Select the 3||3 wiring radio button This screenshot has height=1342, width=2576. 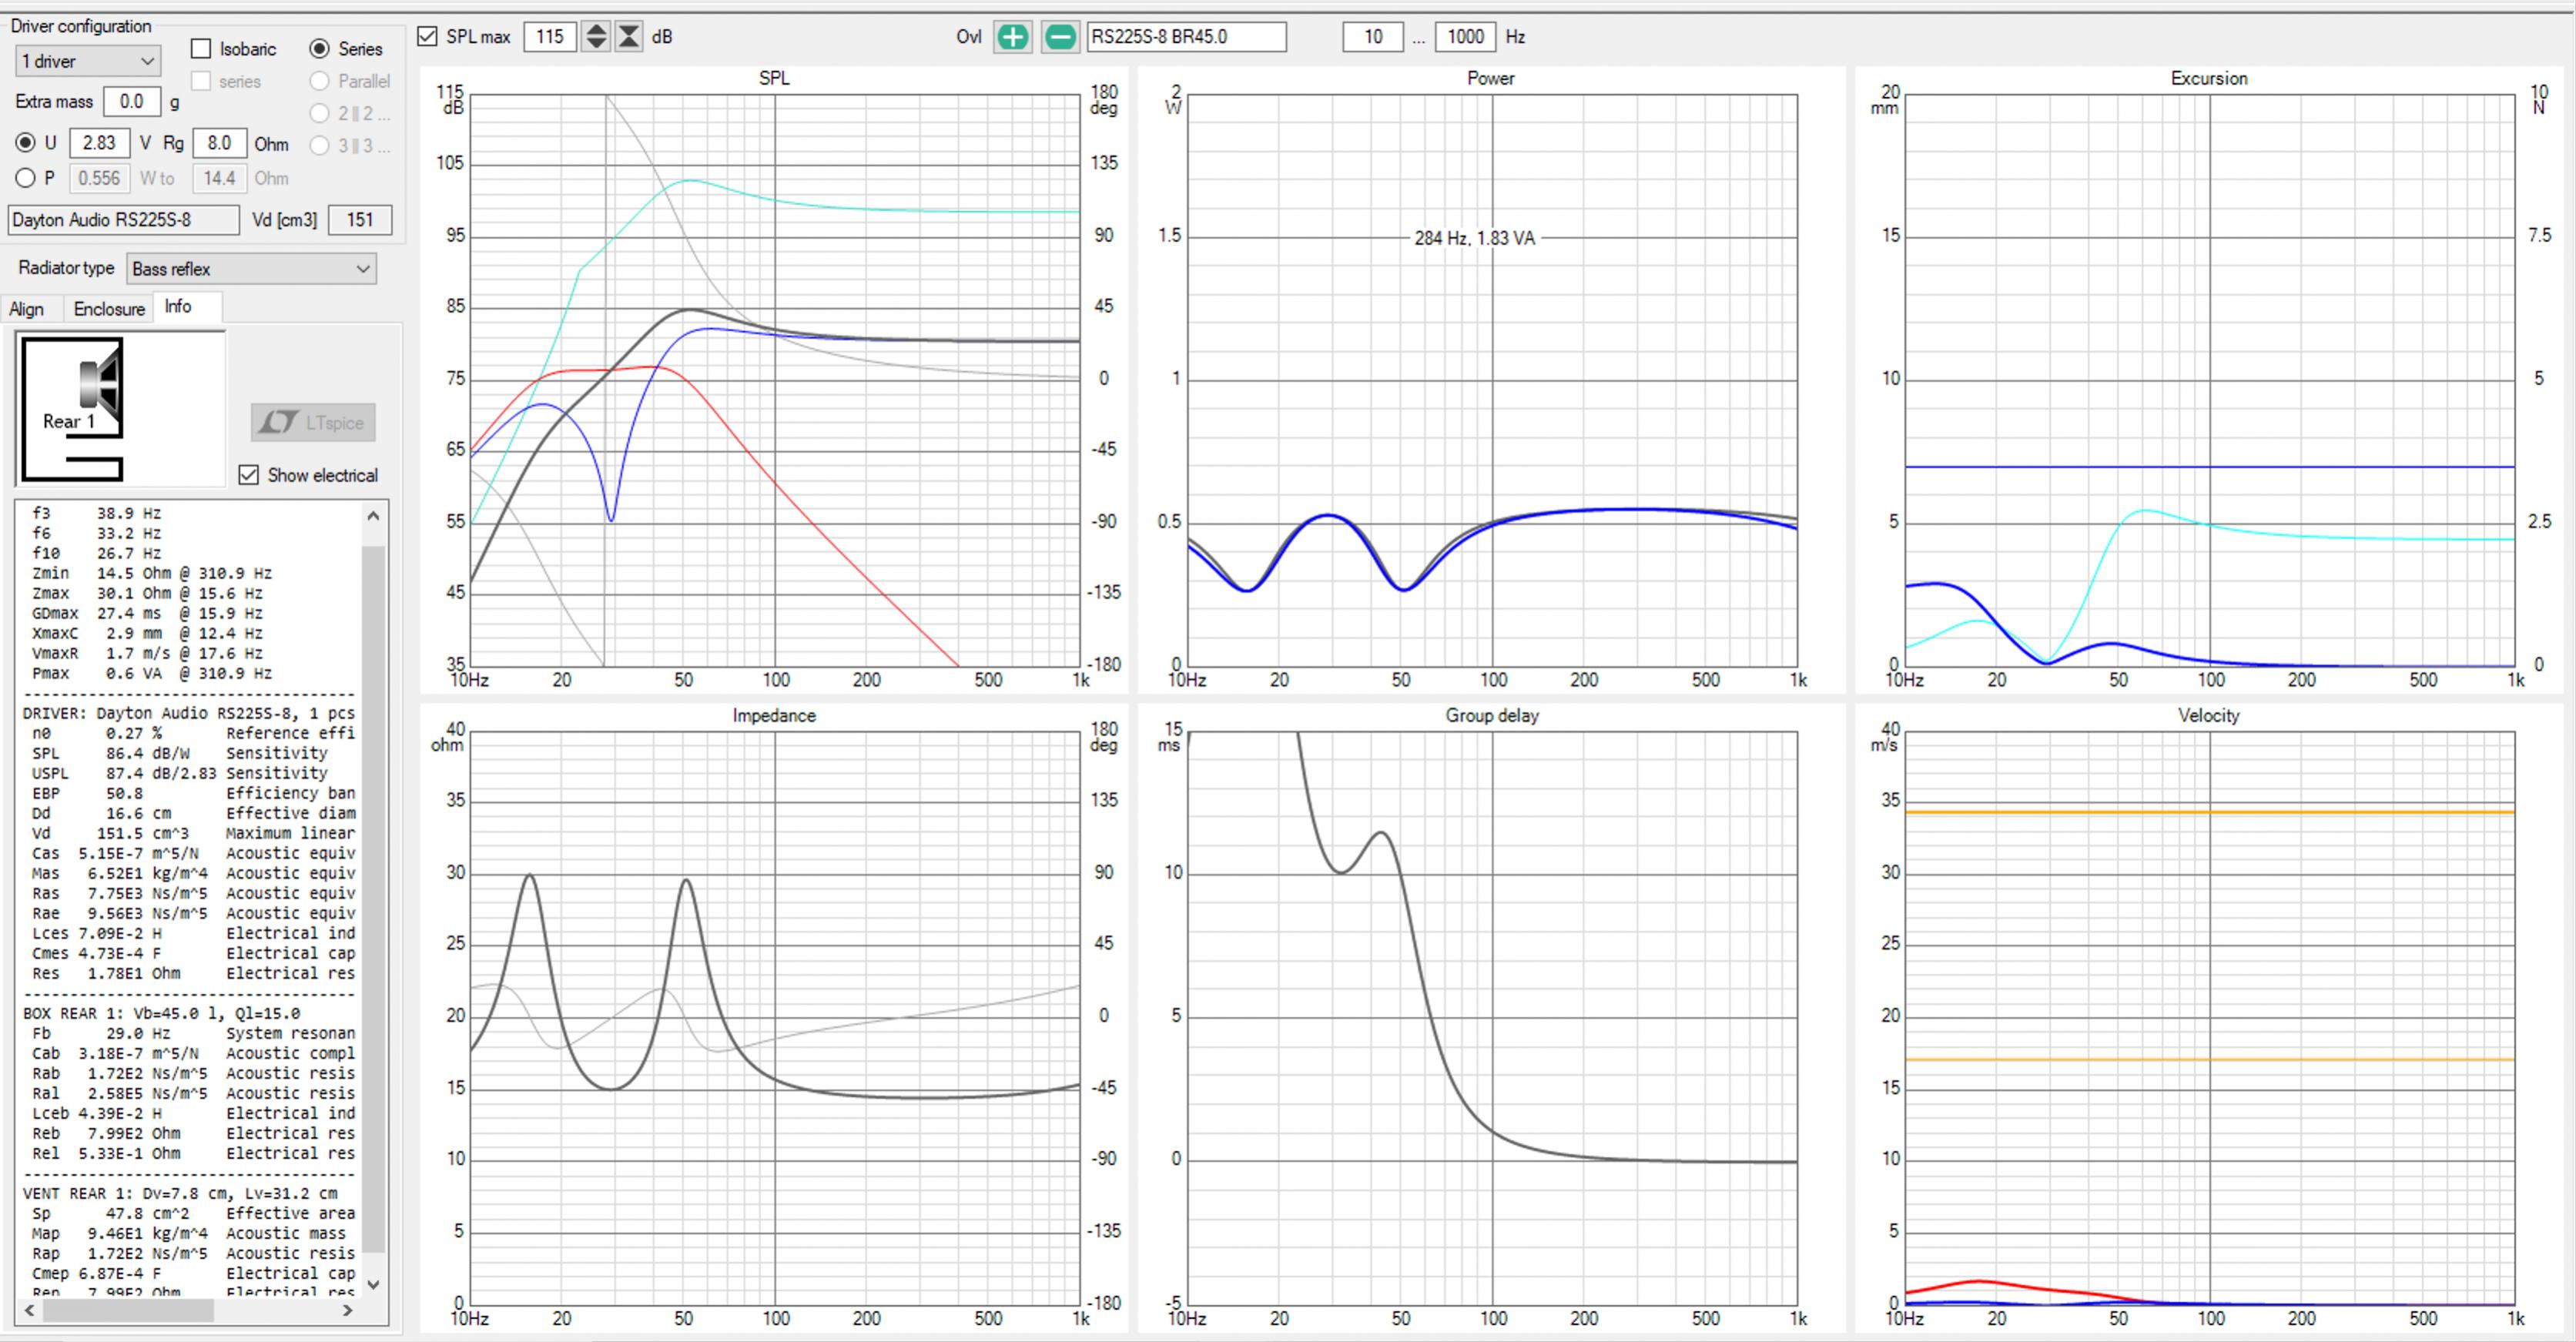tap(319, 145)
